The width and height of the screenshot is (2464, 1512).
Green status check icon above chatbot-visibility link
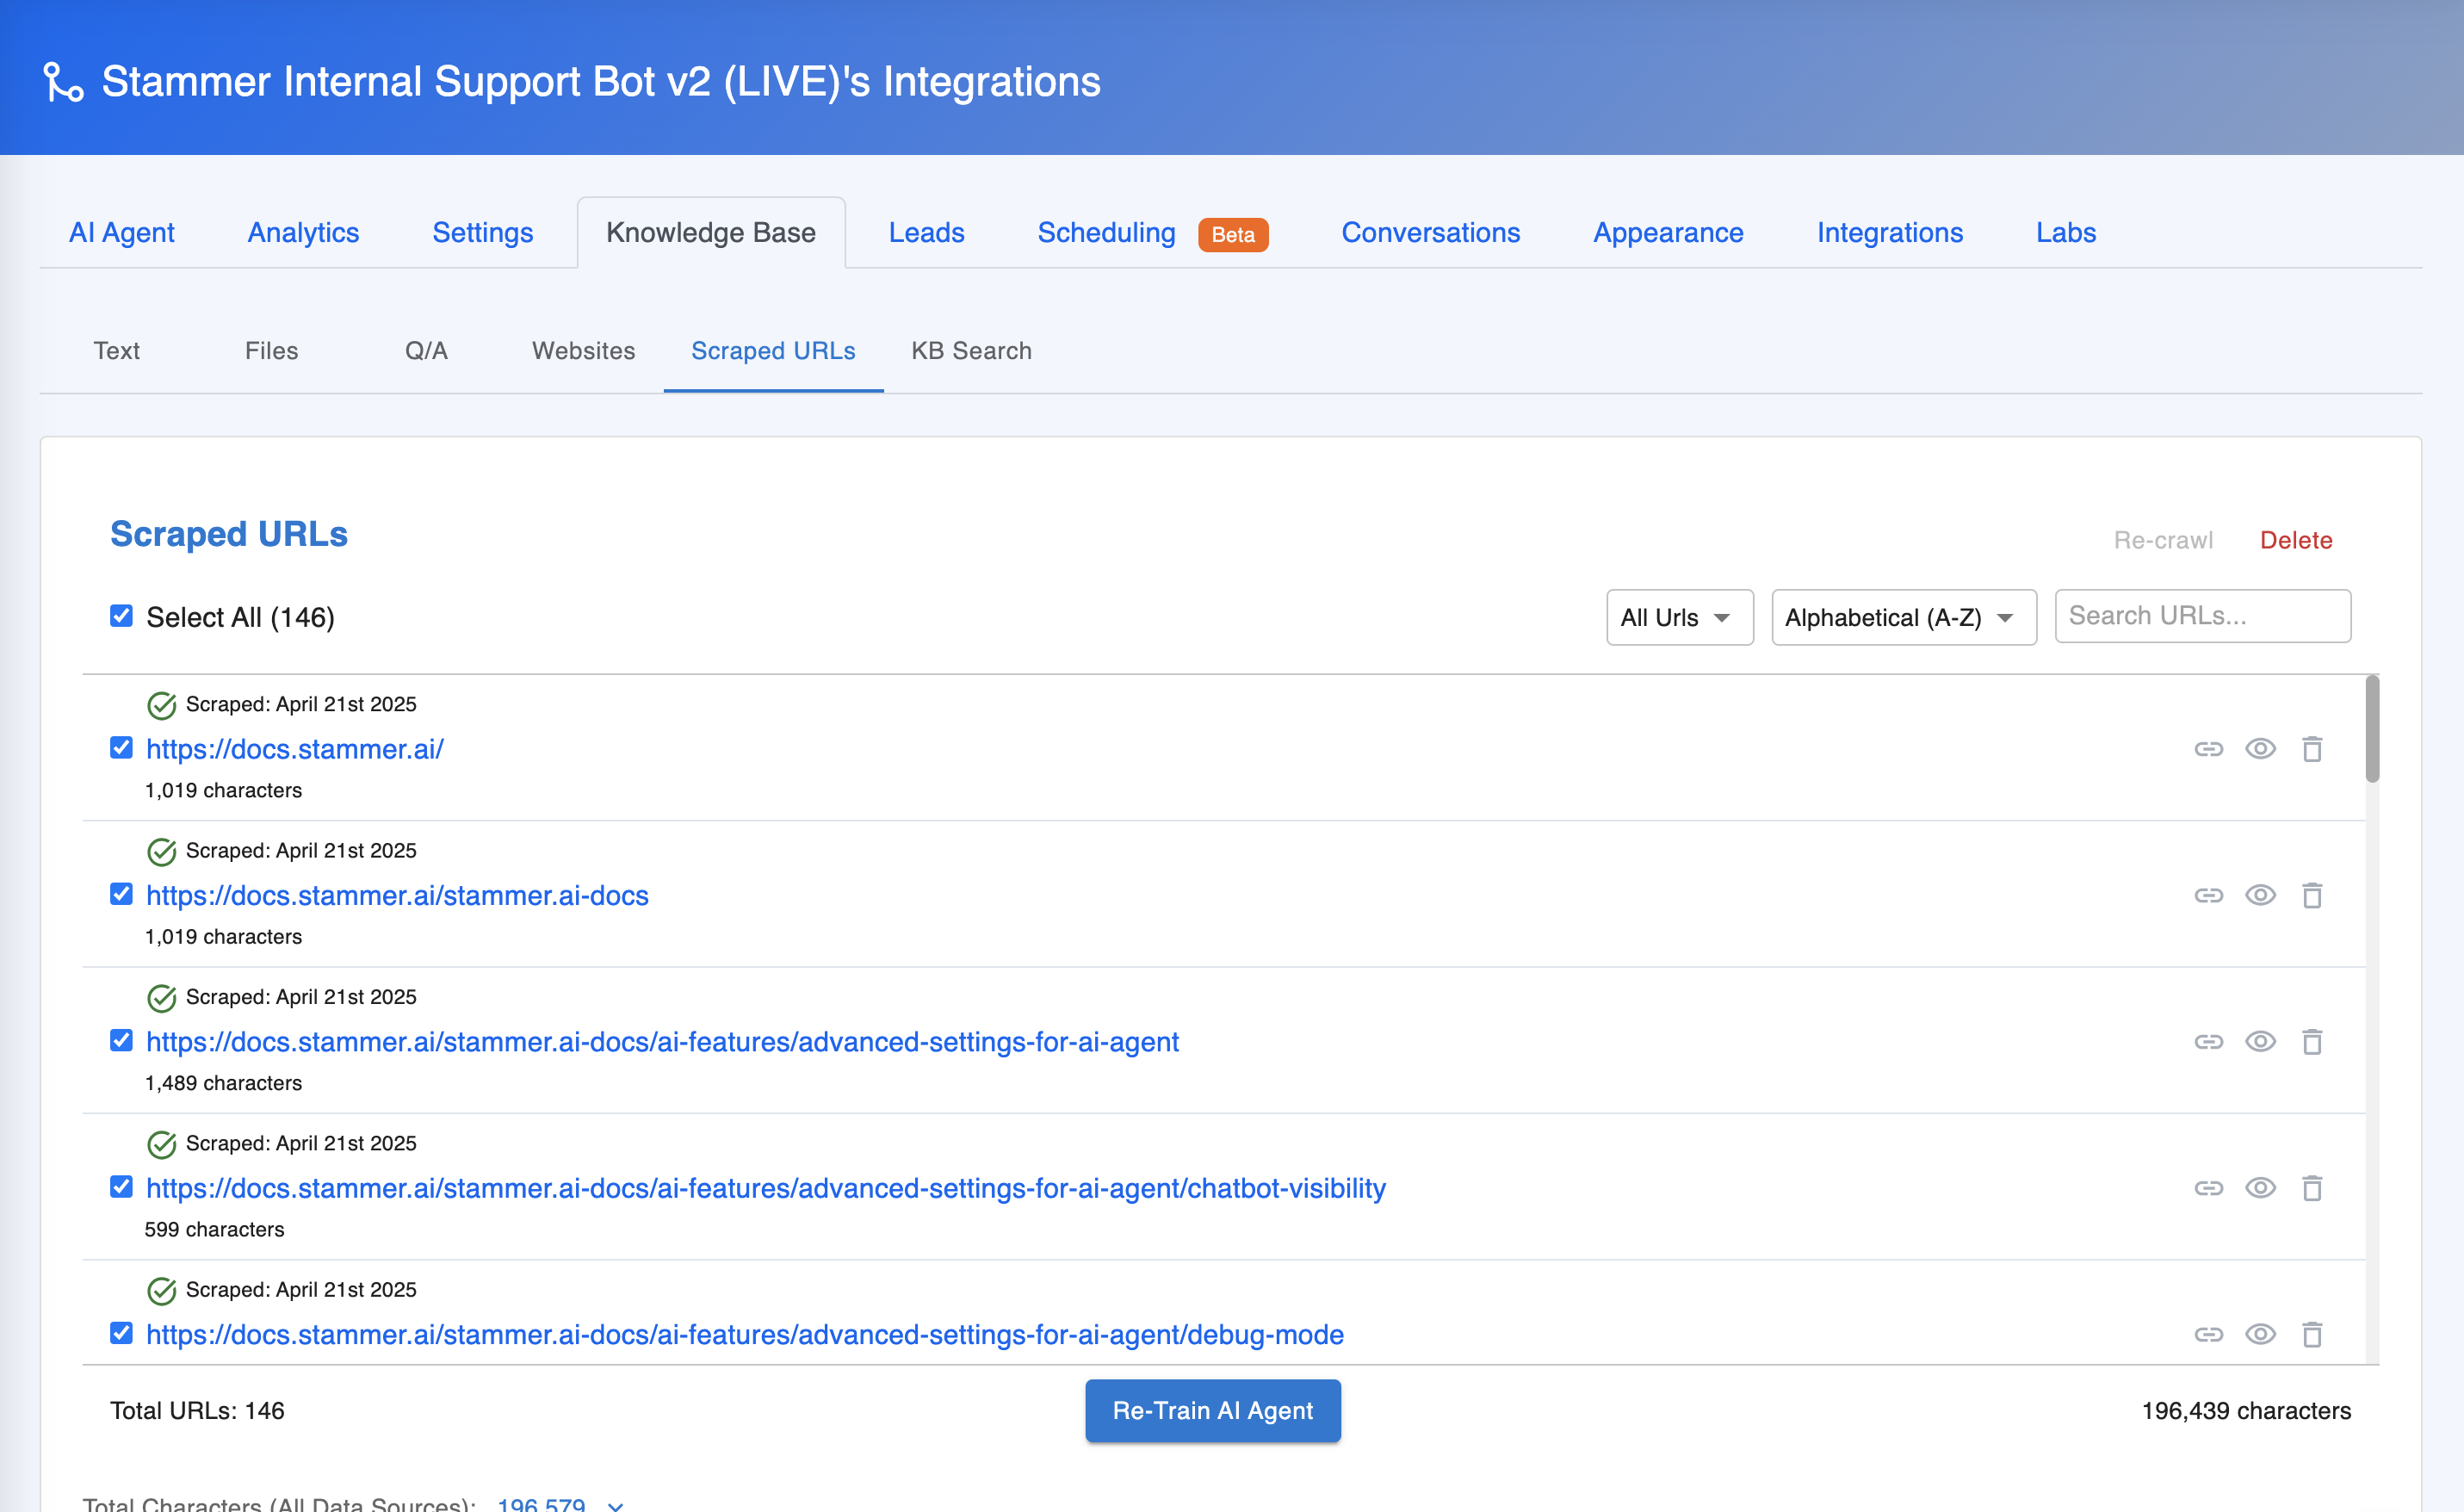point(161,1145)
